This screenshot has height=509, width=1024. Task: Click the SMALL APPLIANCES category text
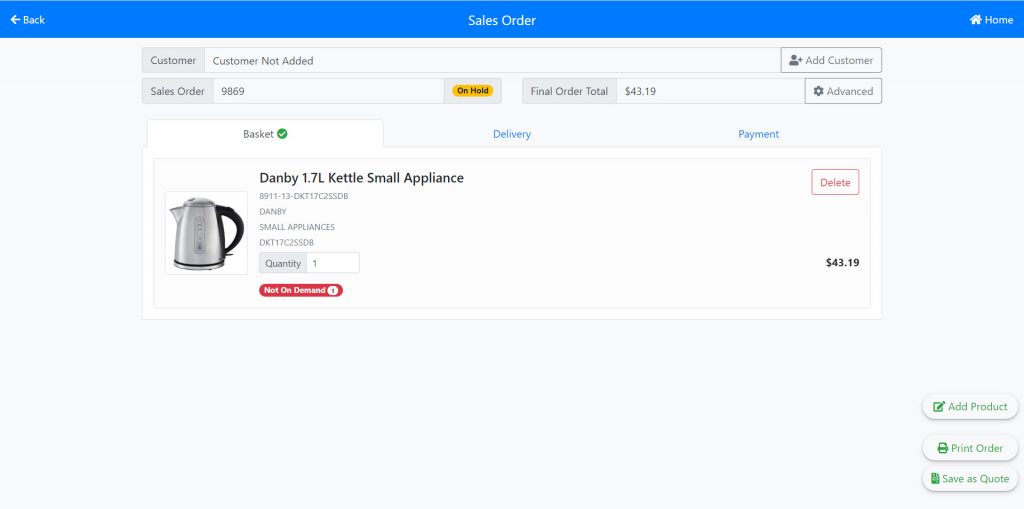coord(297,227)
